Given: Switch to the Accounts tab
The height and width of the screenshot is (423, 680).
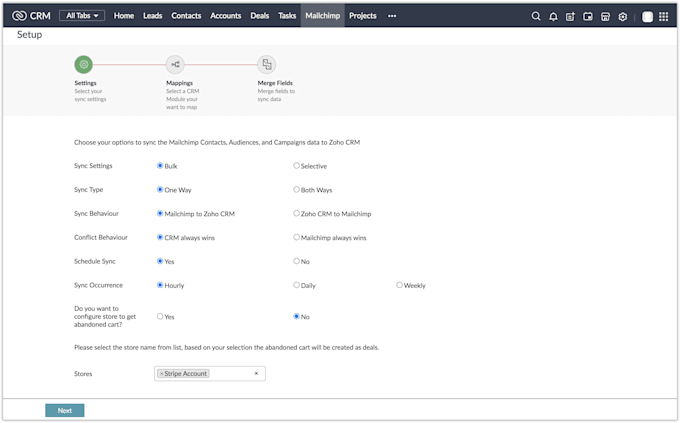Looking at the screenshot, I should pyautogui.click(x=226, y=16).
